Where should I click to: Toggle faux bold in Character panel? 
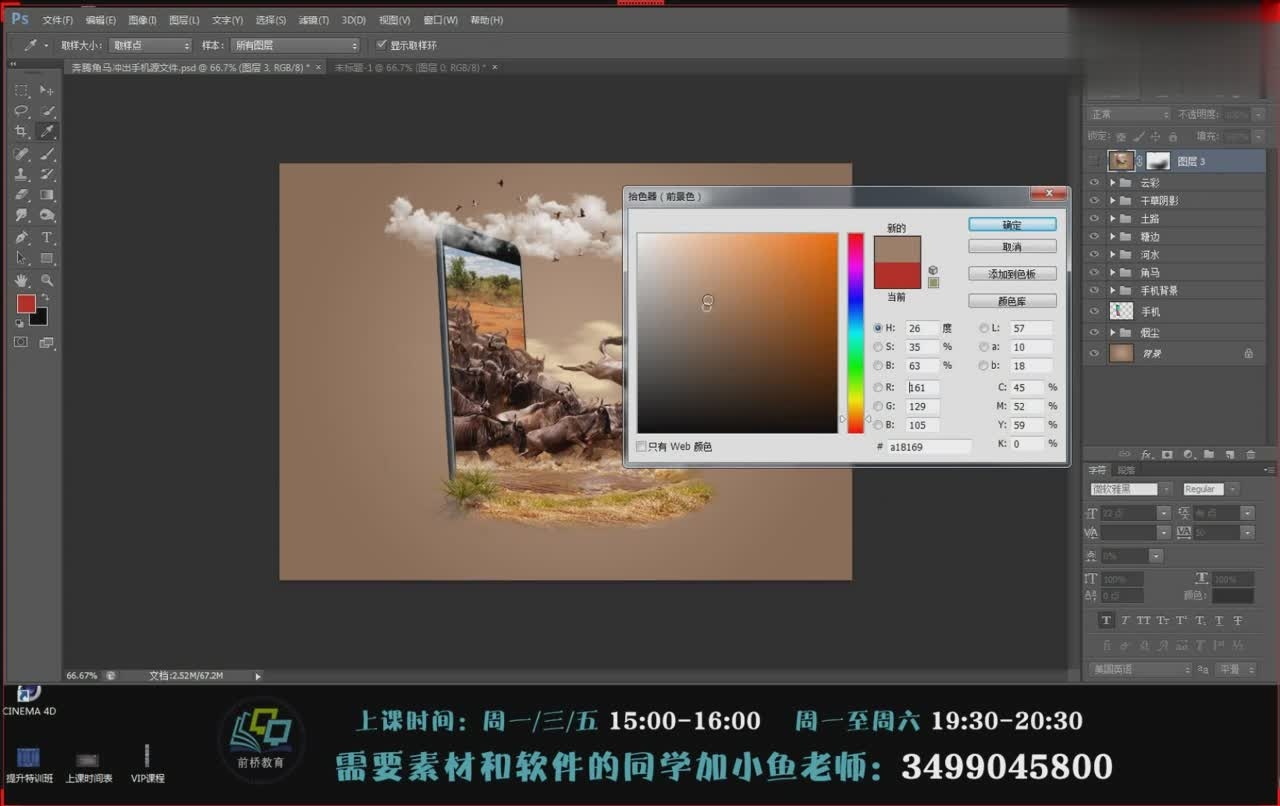[1106, 620]
